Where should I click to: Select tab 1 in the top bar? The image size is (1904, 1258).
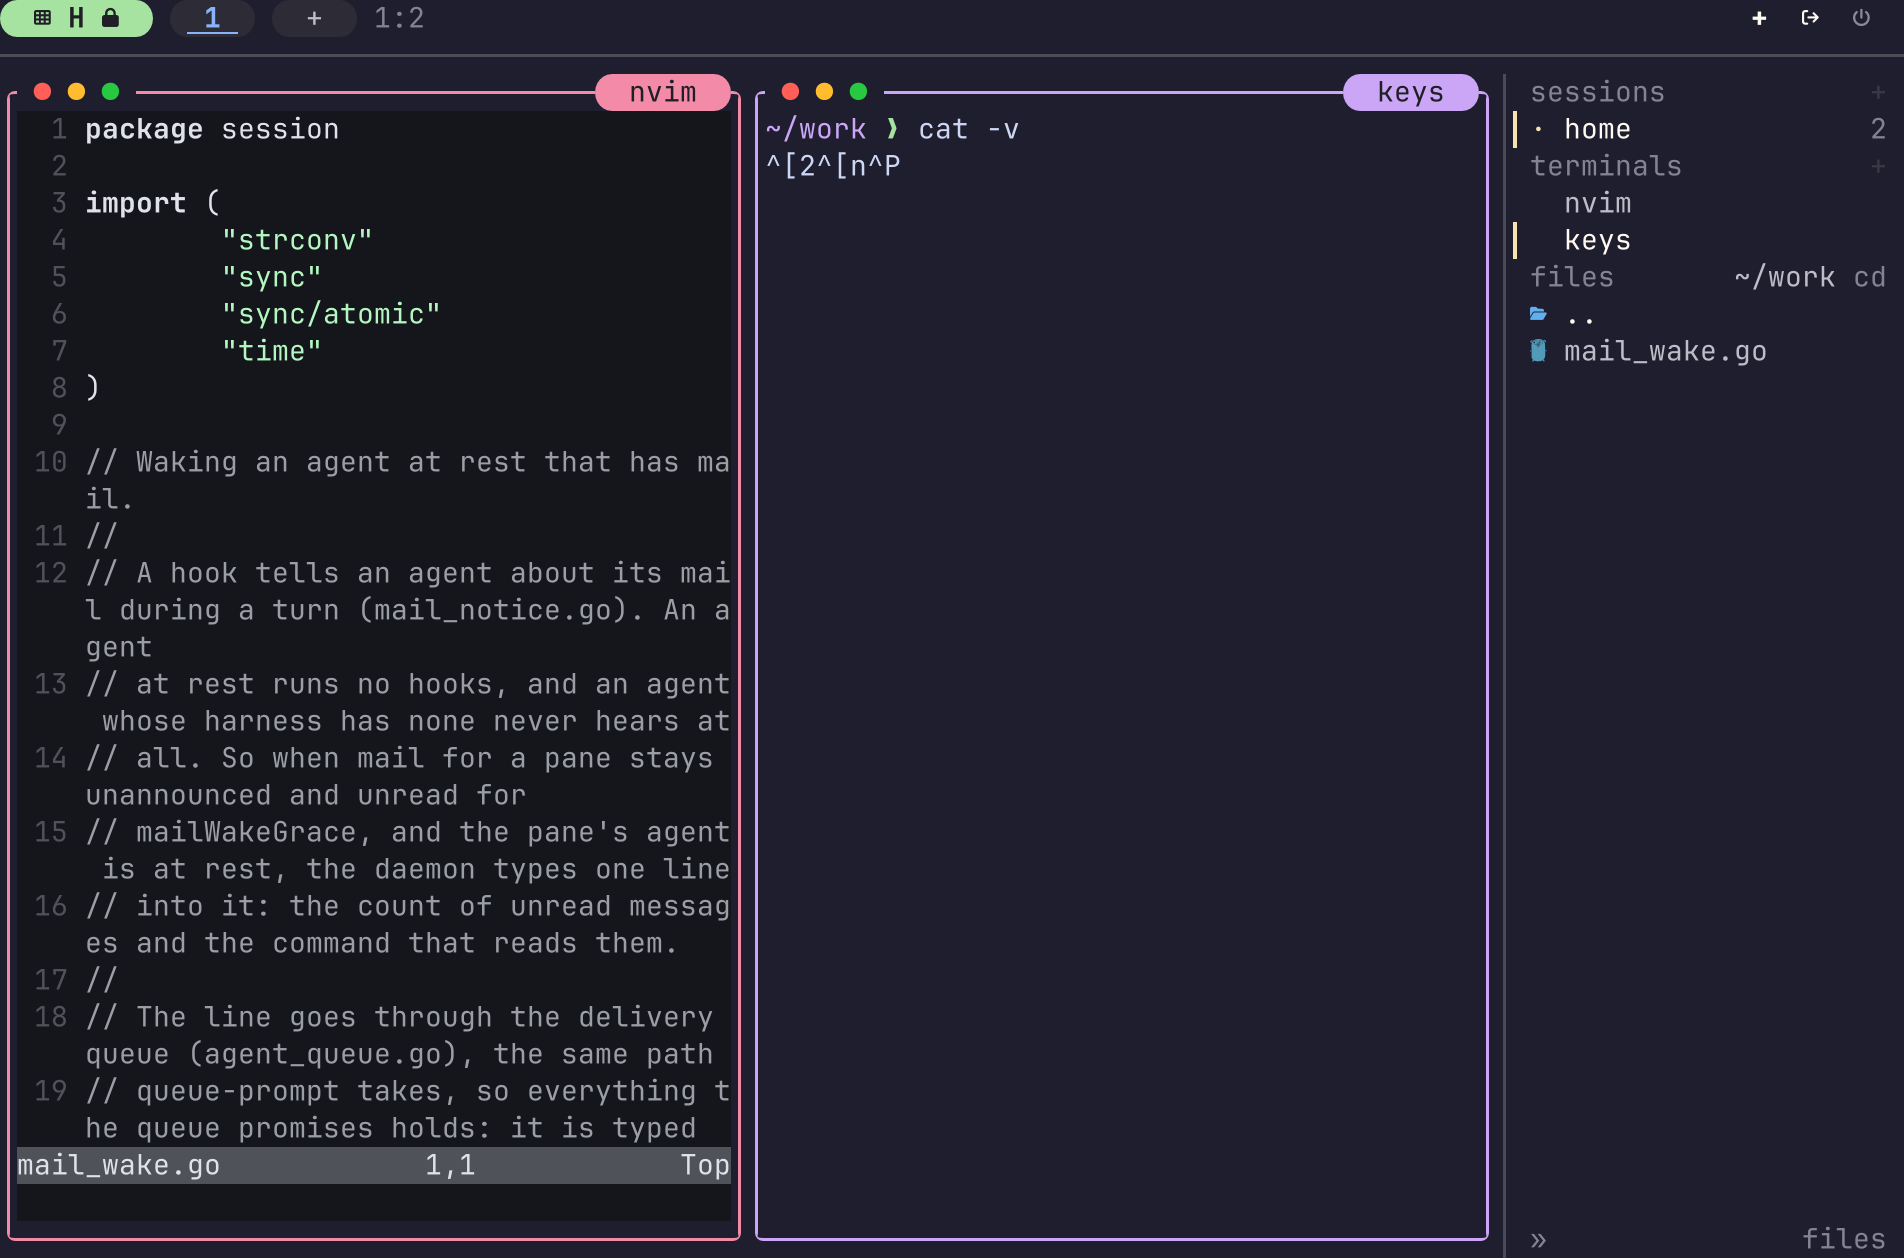(x=212, y=18)
